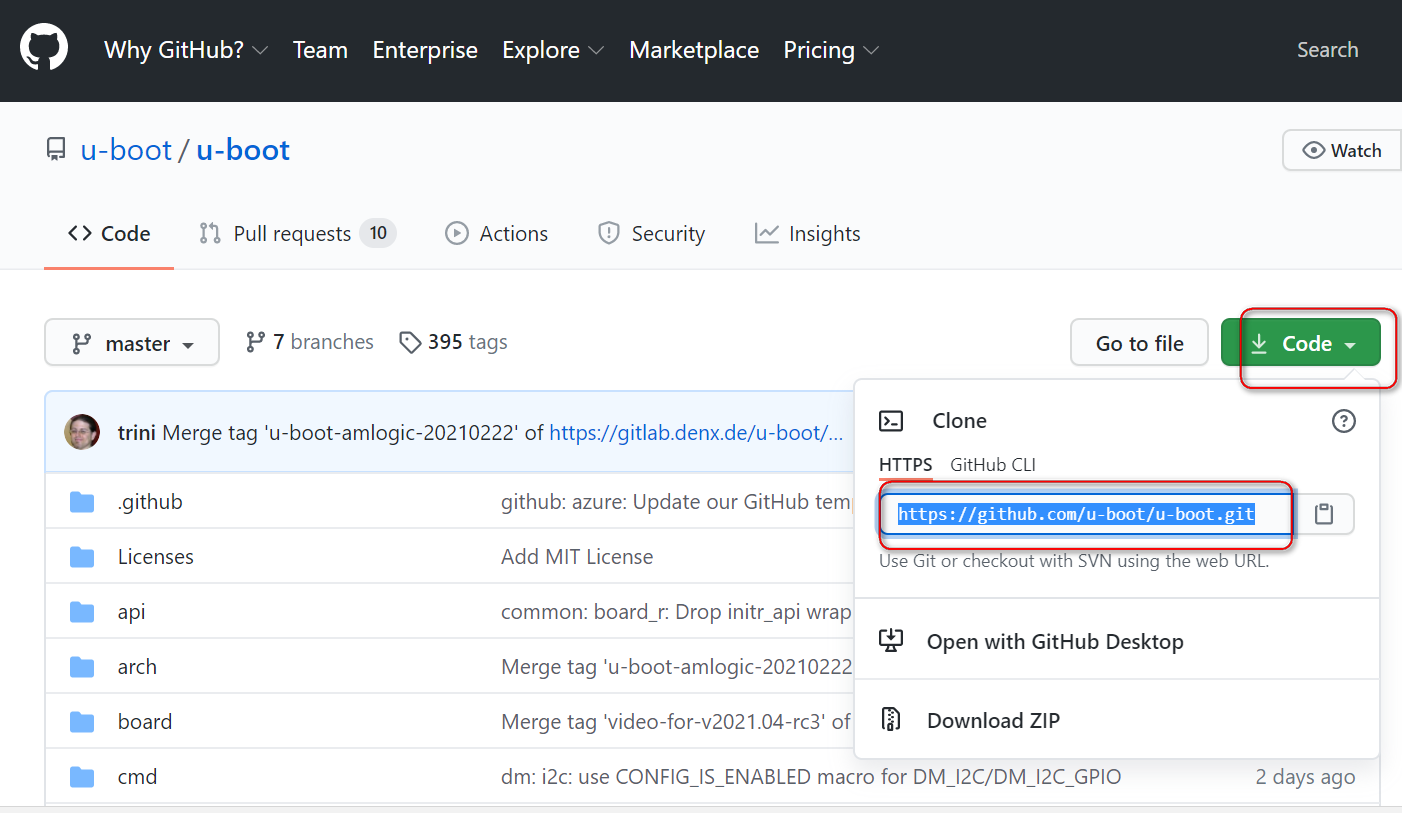Viewport: 1402px width, 813px height.
Task: Click the api folder icon
Action: point(82,612)
